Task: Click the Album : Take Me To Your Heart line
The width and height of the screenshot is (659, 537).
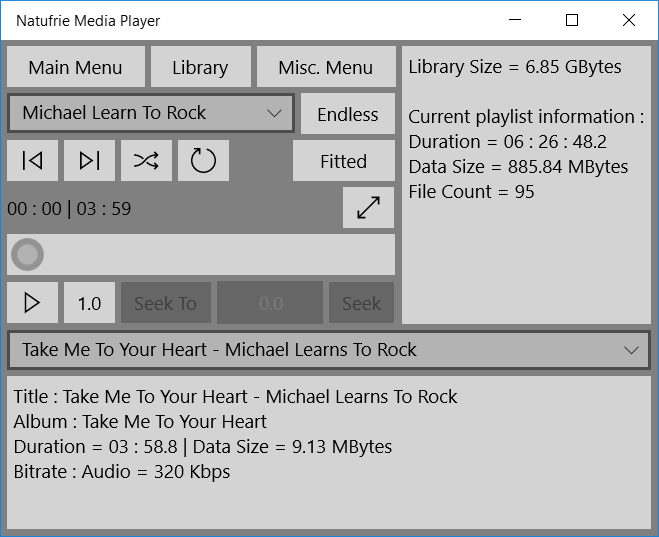Action: 140,421
